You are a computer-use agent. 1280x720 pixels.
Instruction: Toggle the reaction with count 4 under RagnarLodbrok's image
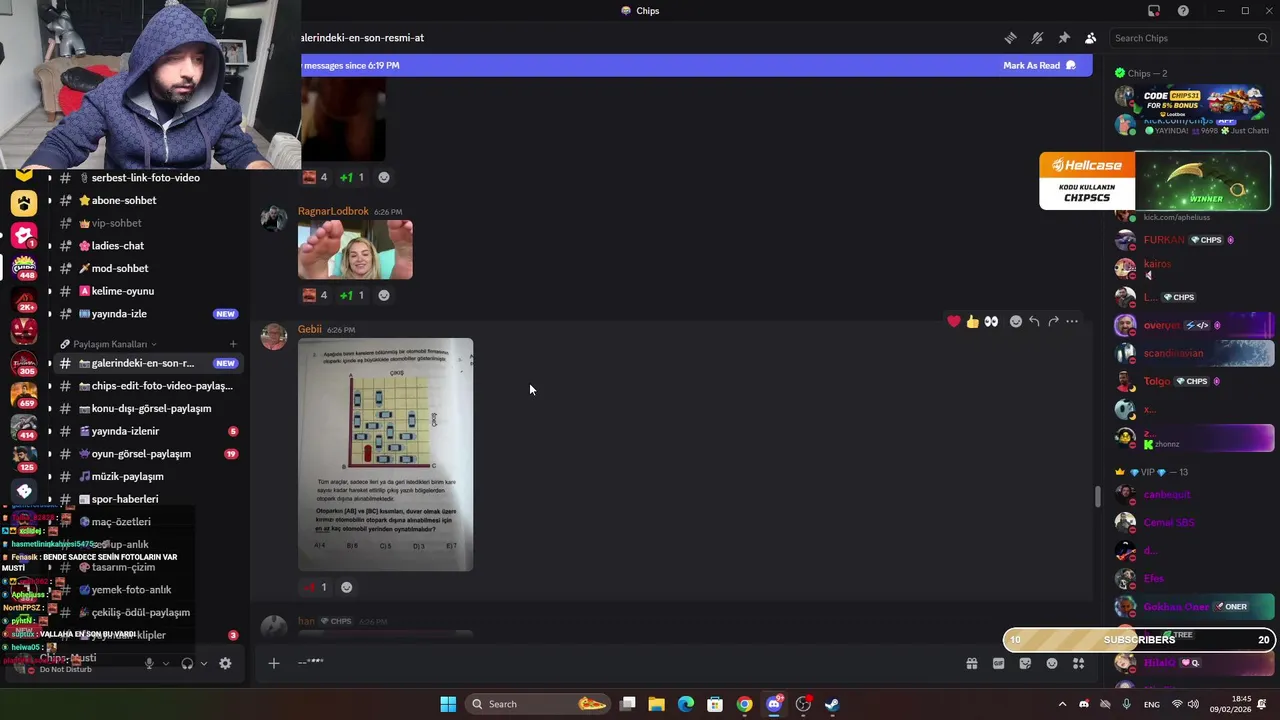pos(315,295)
